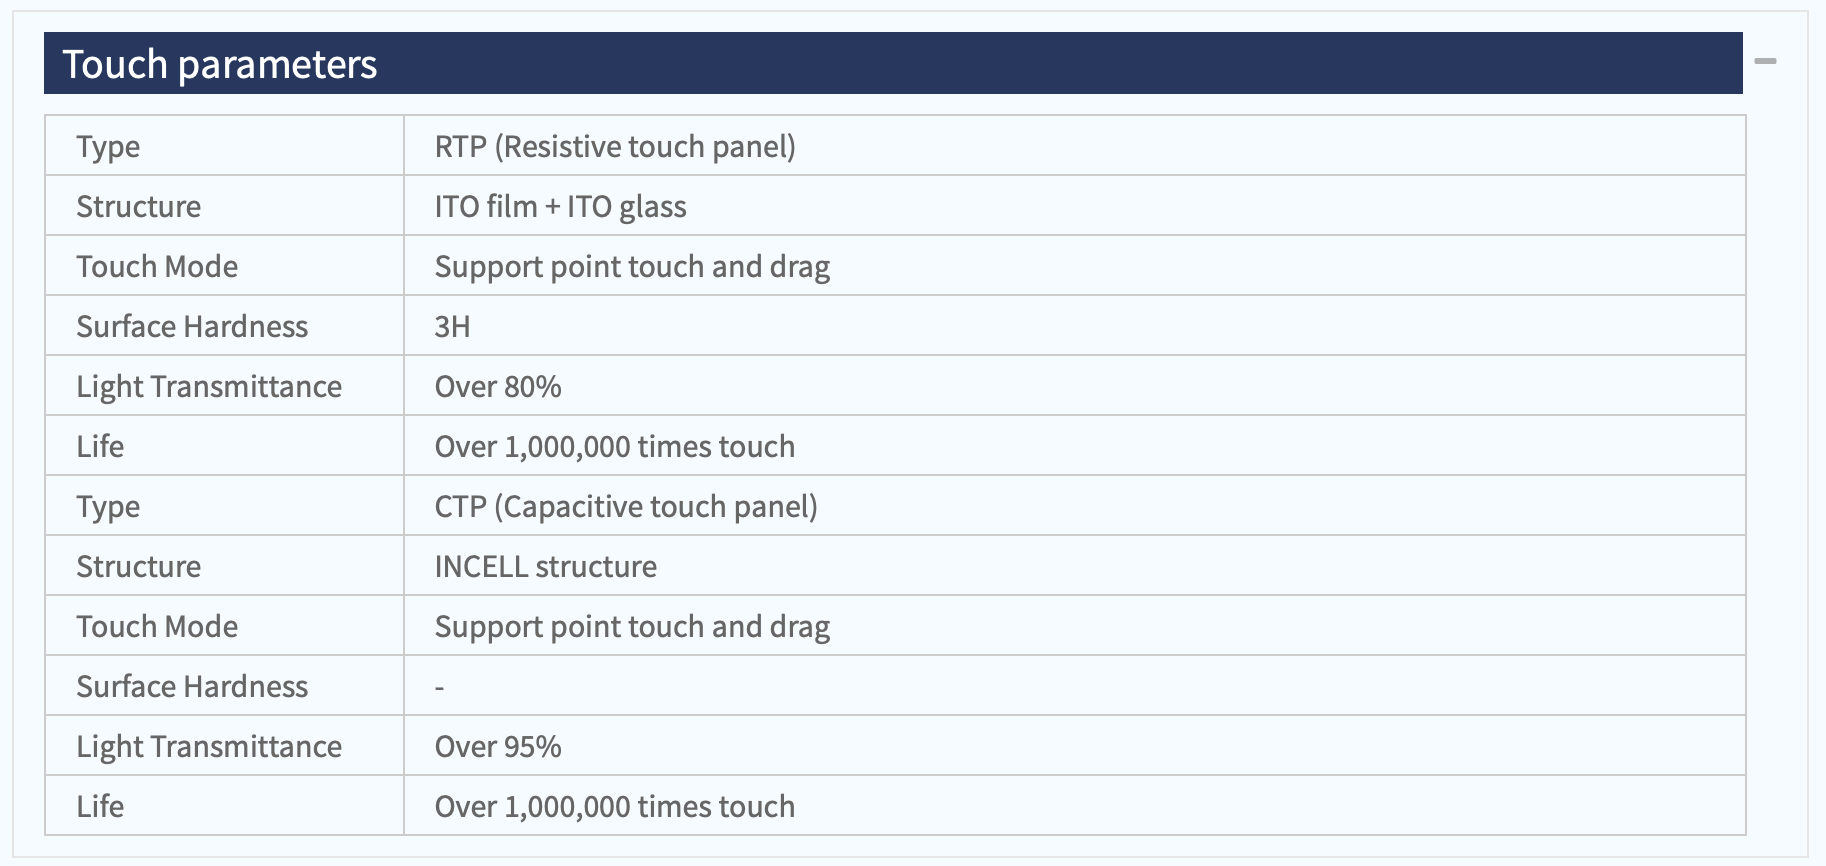Click the second Type row label
This screenshot has width=1826, height=866.
(x=108, y=507)
